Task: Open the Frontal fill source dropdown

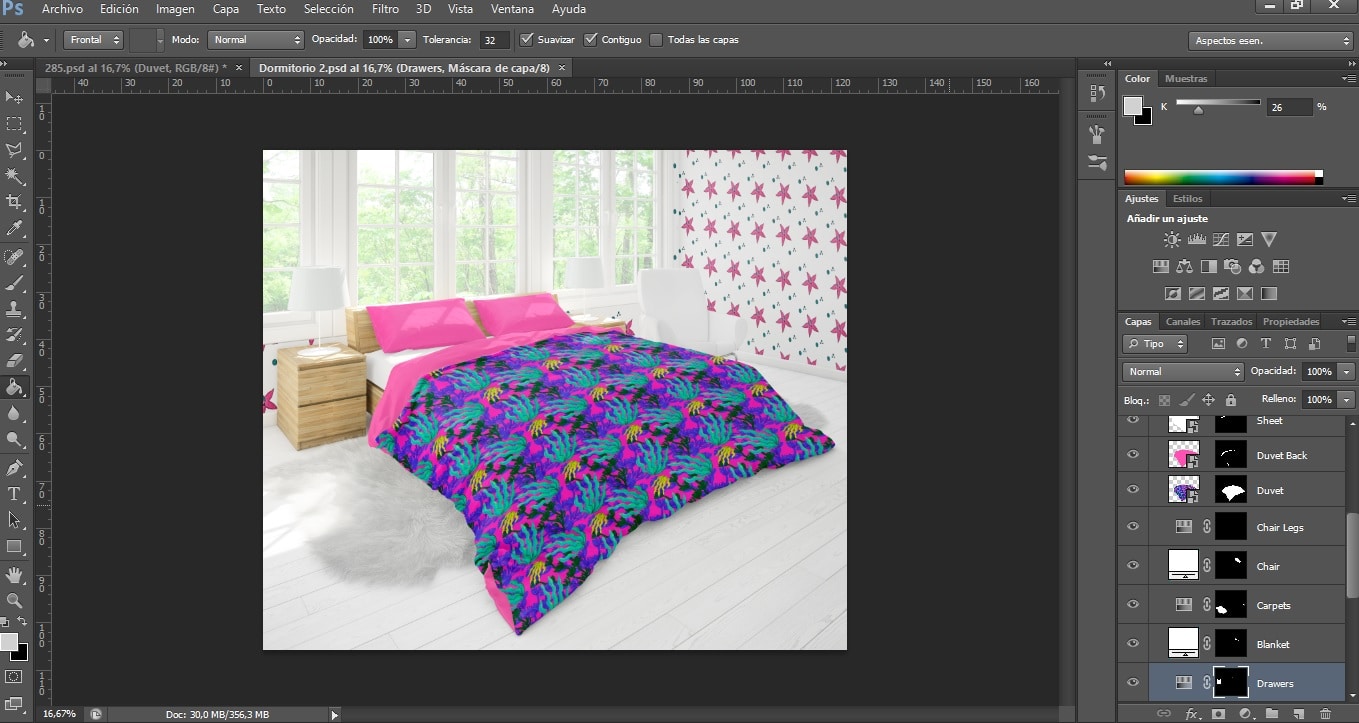Action: [93, 40]
